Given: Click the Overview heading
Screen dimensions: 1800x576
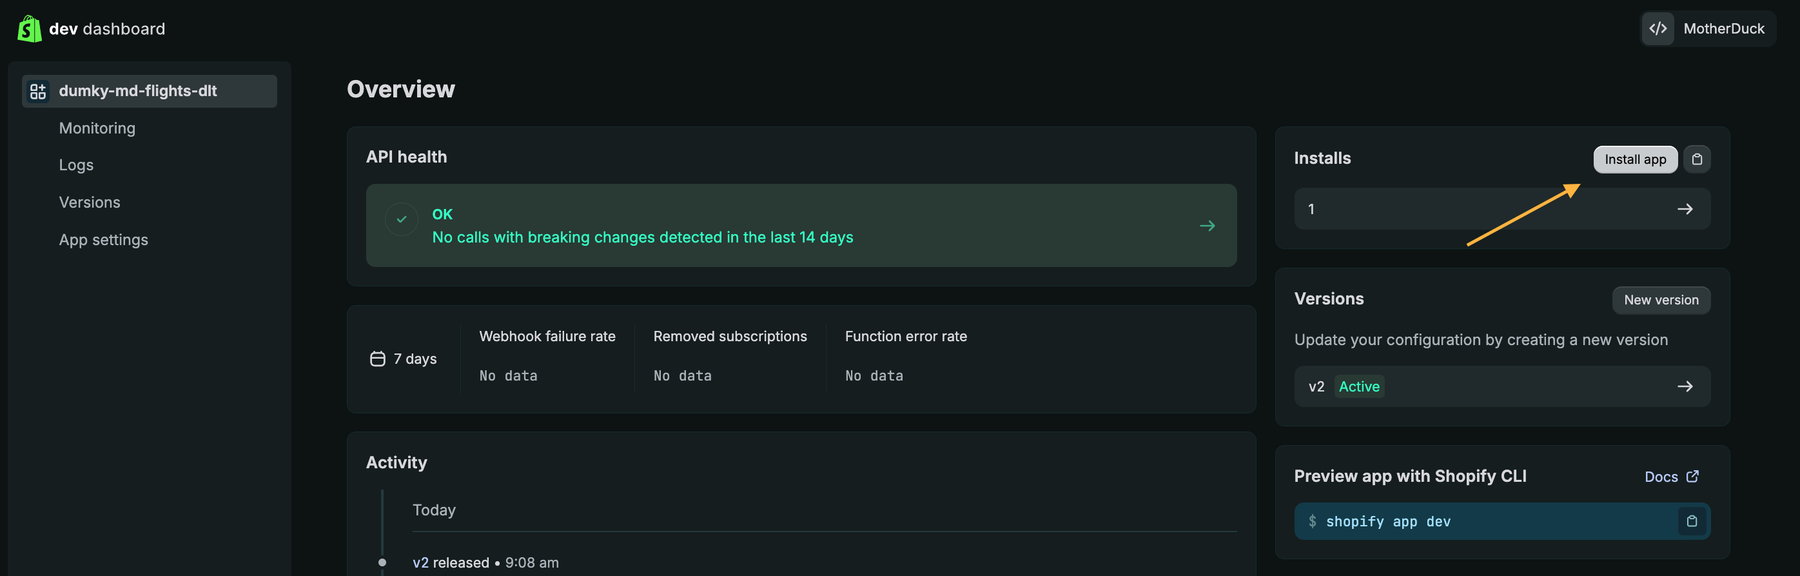Looking at the screenshot, I should pyautogui.click(x=401, y=89).
